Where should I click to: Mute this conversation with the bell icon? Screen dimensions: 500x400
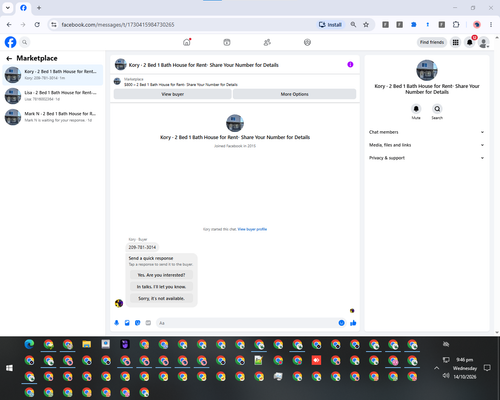416,109
